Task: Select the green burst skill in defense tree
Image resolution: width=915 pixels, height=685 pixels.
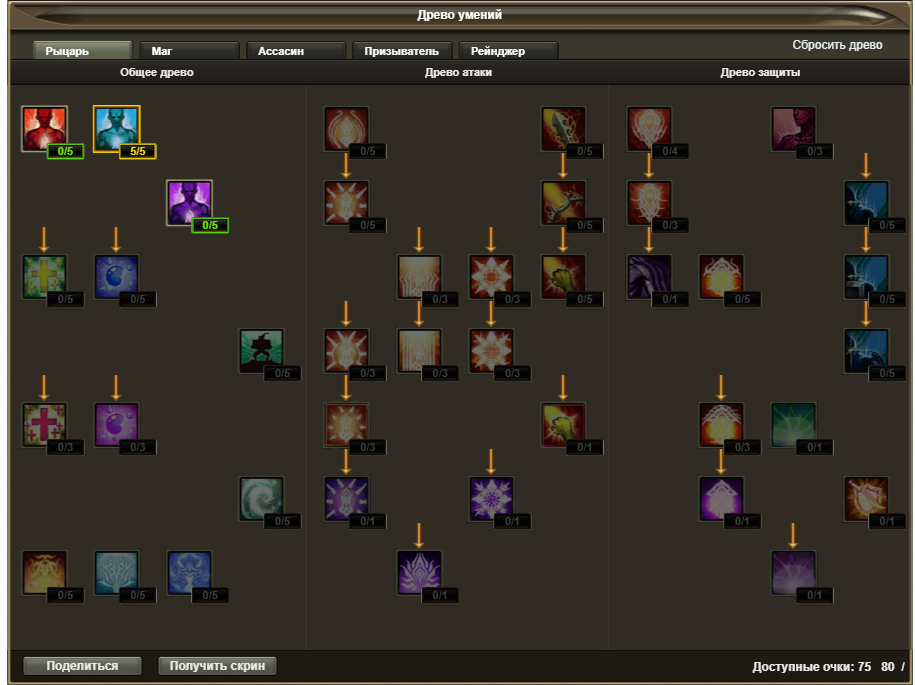Action: click(x=794, y=425)
